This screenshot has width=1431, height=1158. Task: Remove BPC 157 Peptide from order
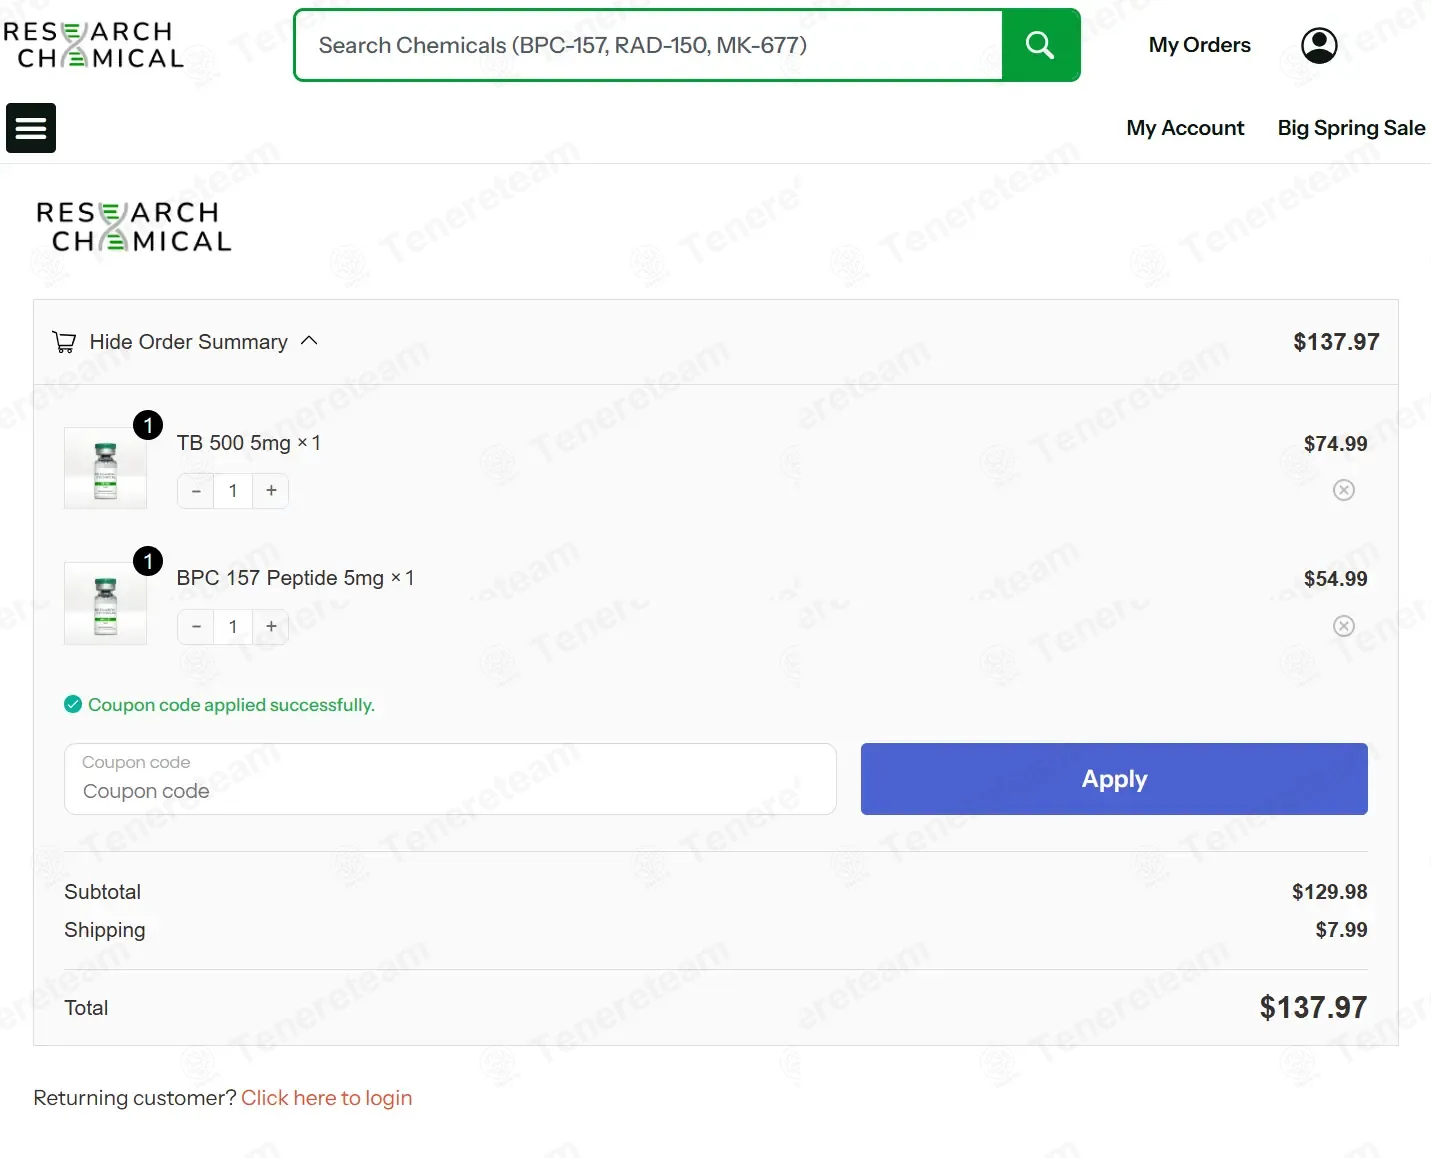pyautogui.click(x=1344, y=626)
